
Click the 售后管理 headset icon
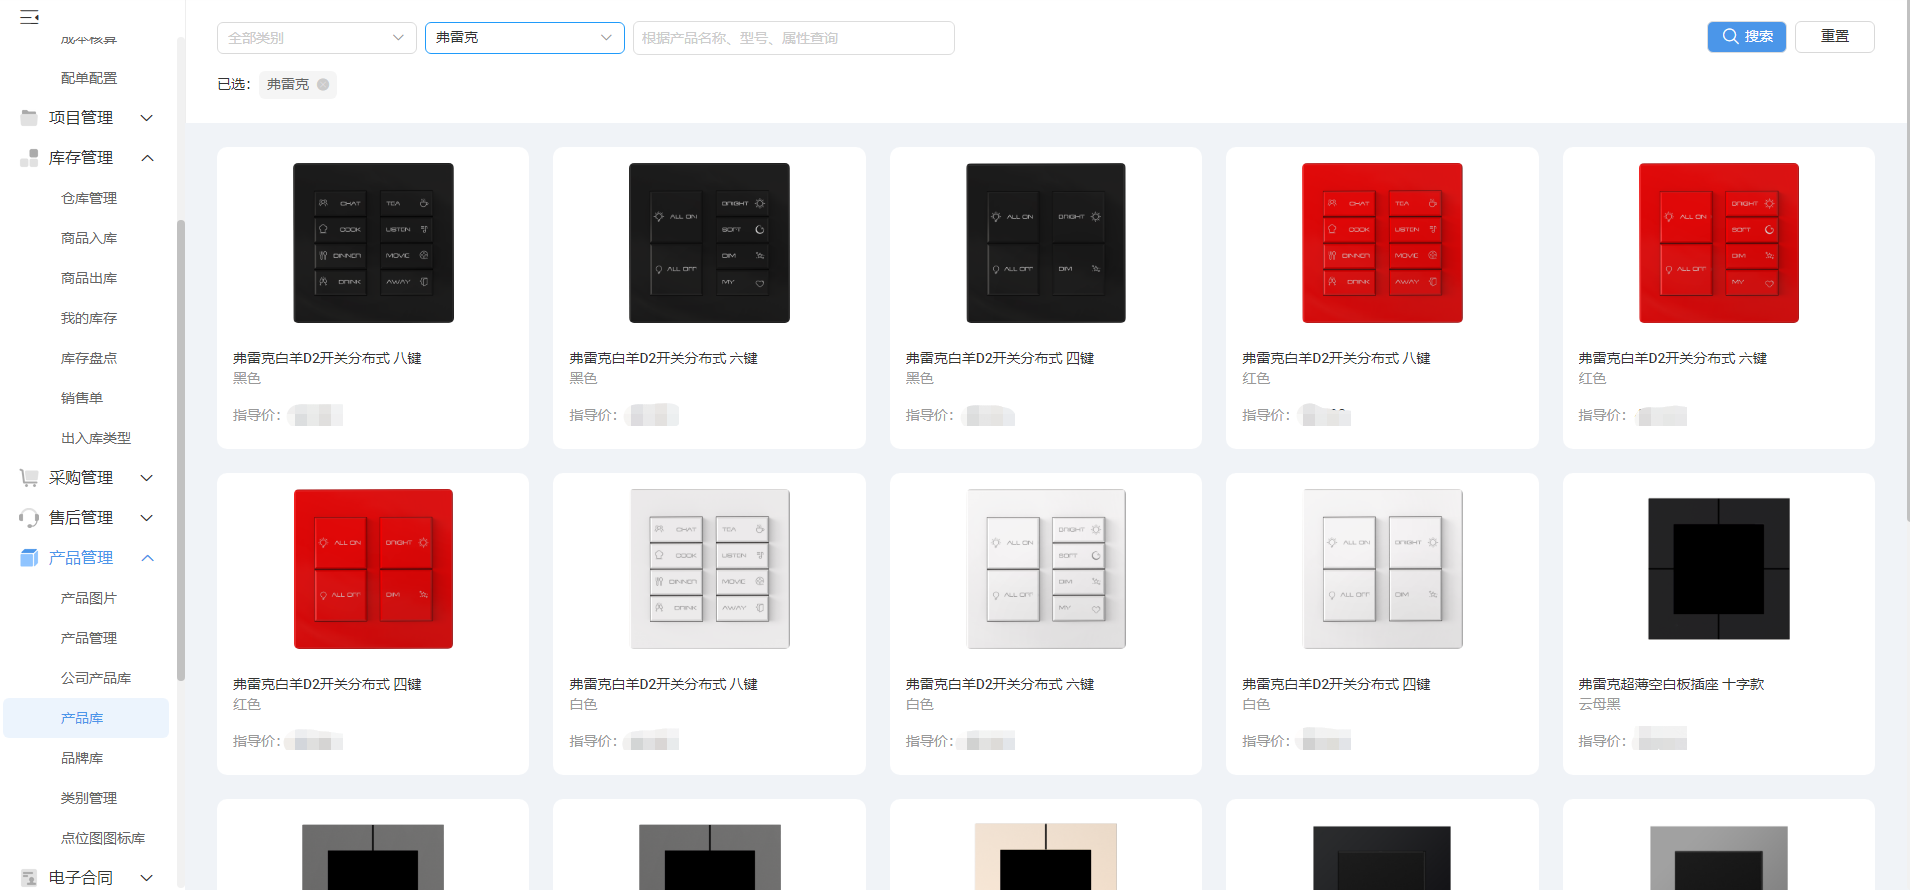29,518
